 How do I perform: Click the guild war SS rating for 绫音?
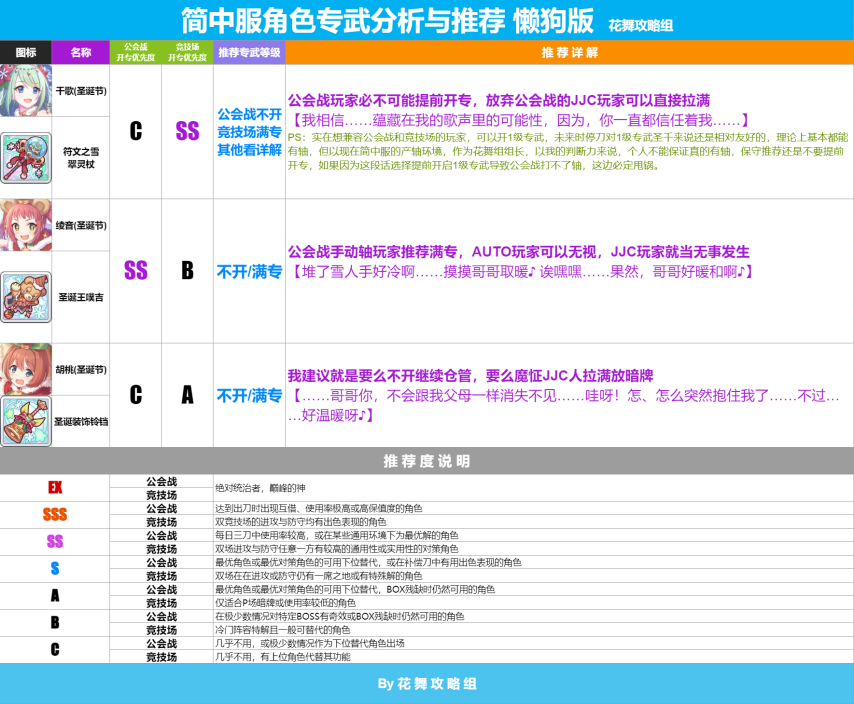(x=136, y=271)
